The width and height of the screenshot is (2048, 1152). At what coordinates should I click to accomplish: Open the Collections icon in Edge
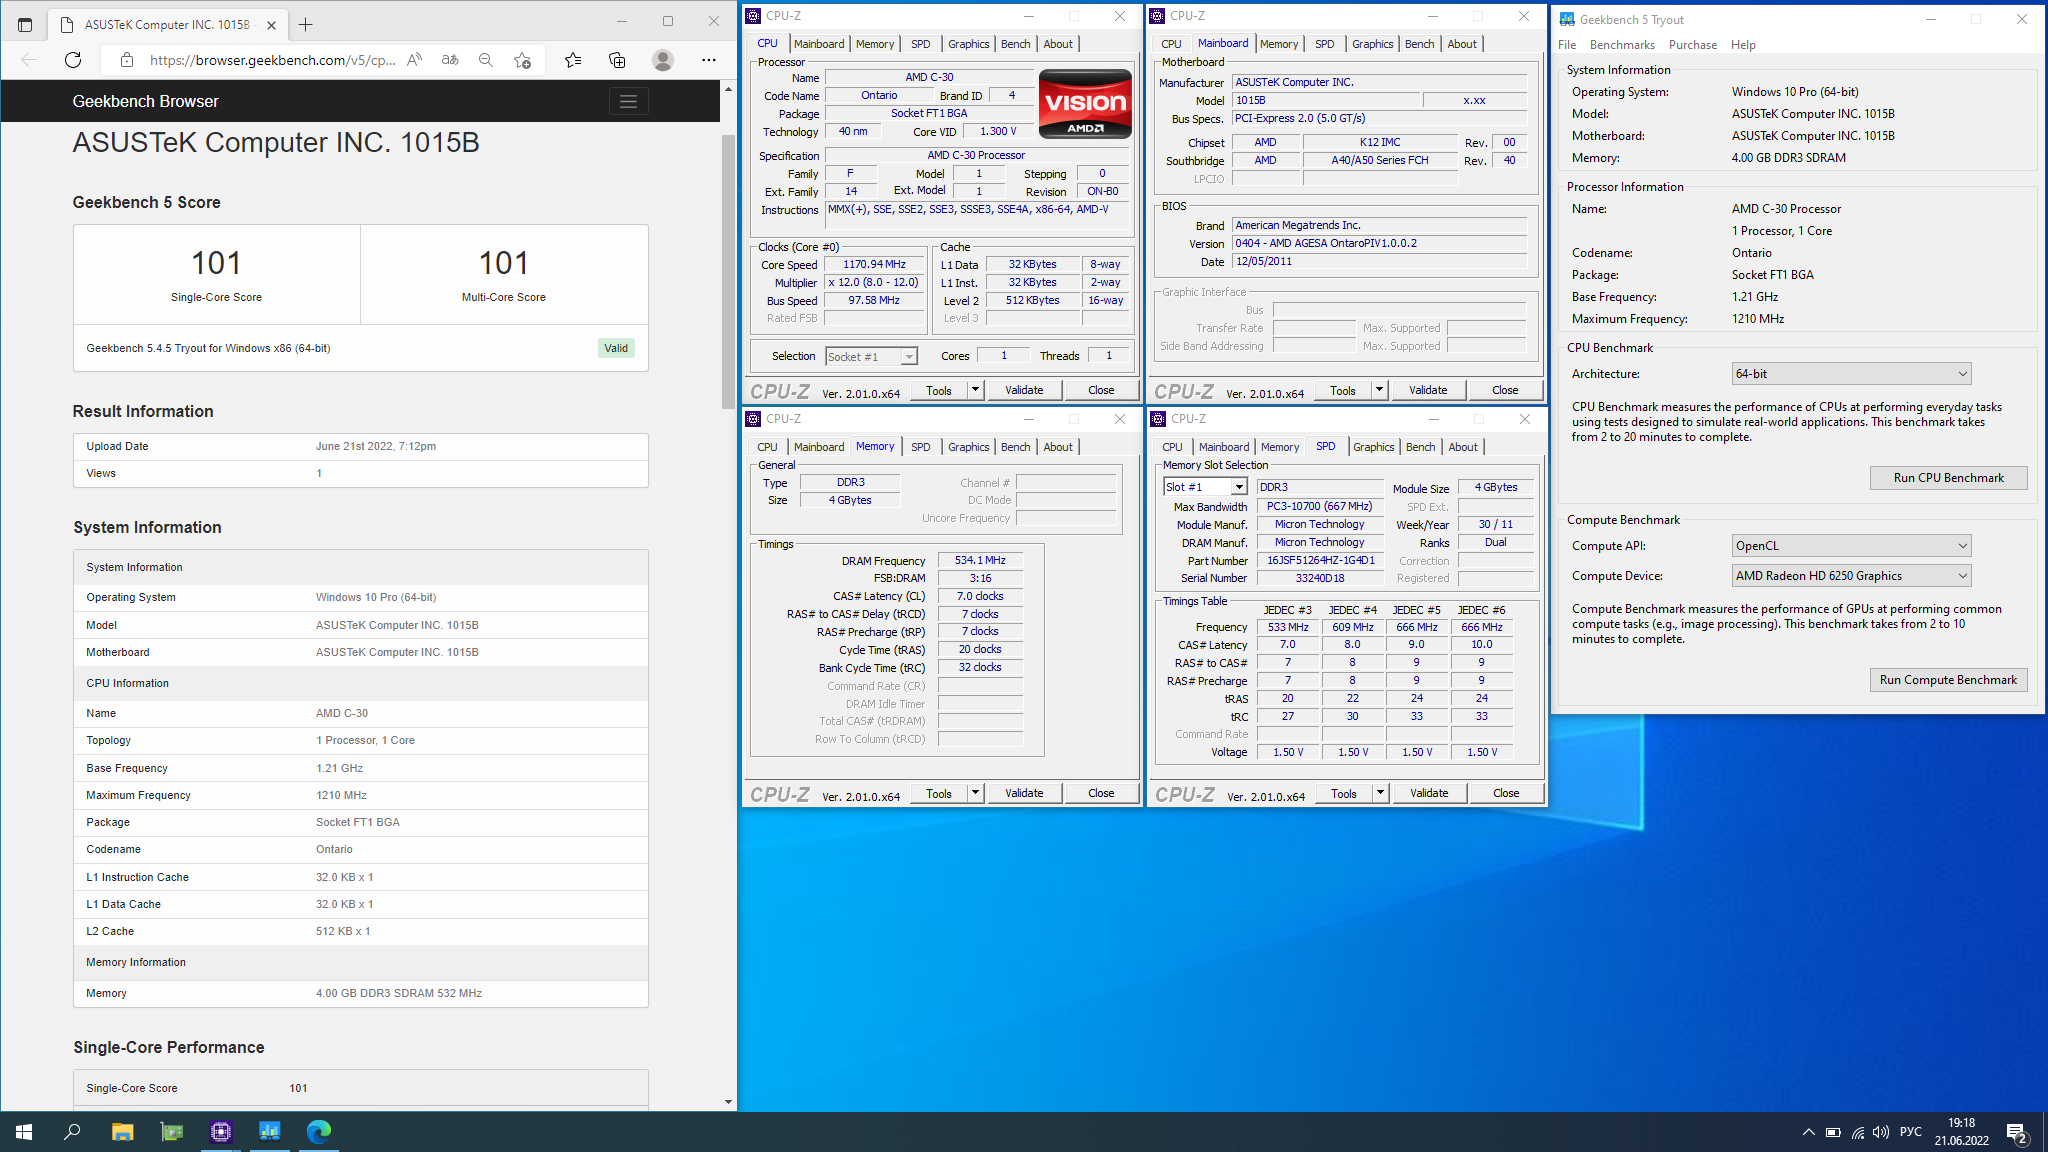click(x=617, y=60)
